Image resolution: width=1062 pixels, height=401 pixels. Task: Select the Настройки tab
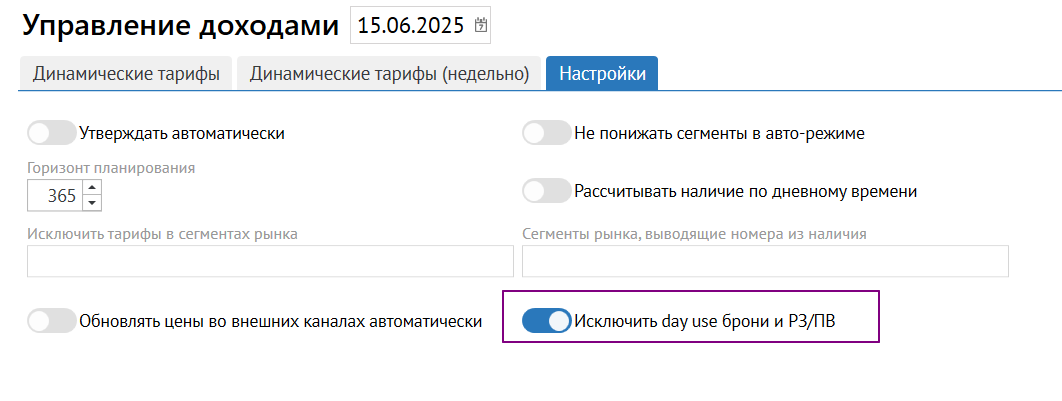pyautogui.click(x=601, y=74)
